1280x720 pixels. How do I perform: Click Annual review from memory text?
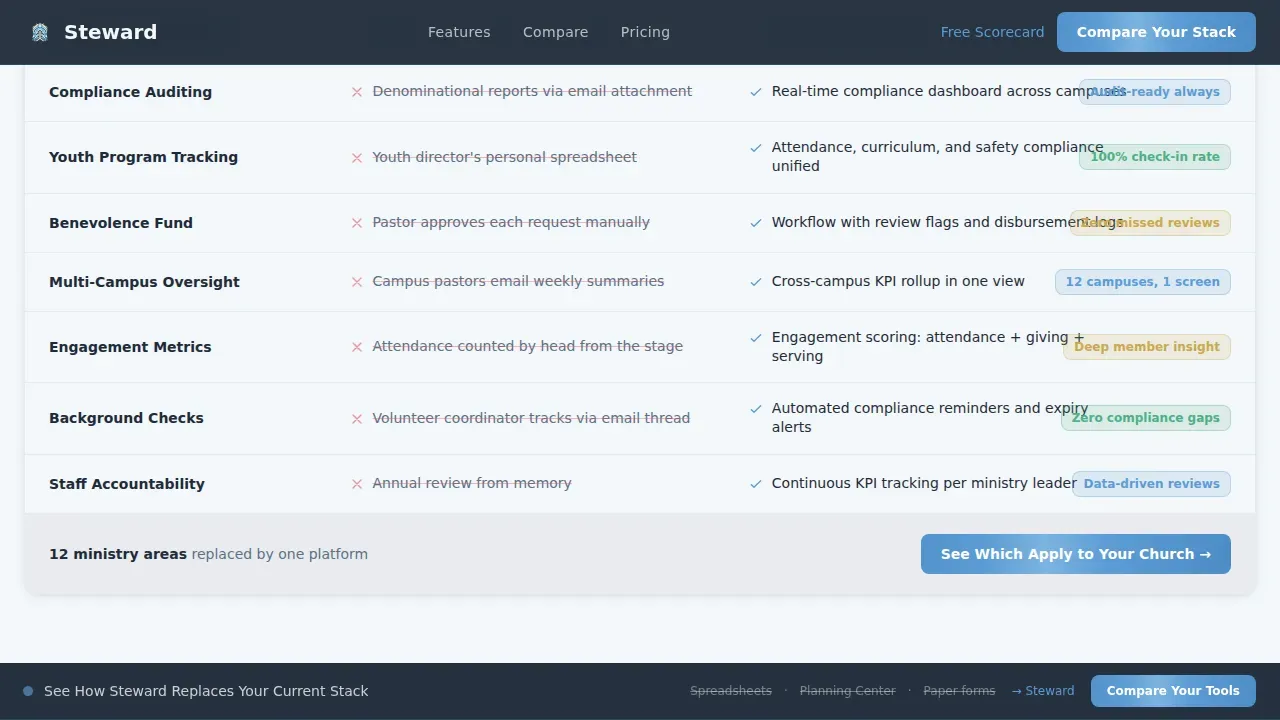[x=472, y=483]
